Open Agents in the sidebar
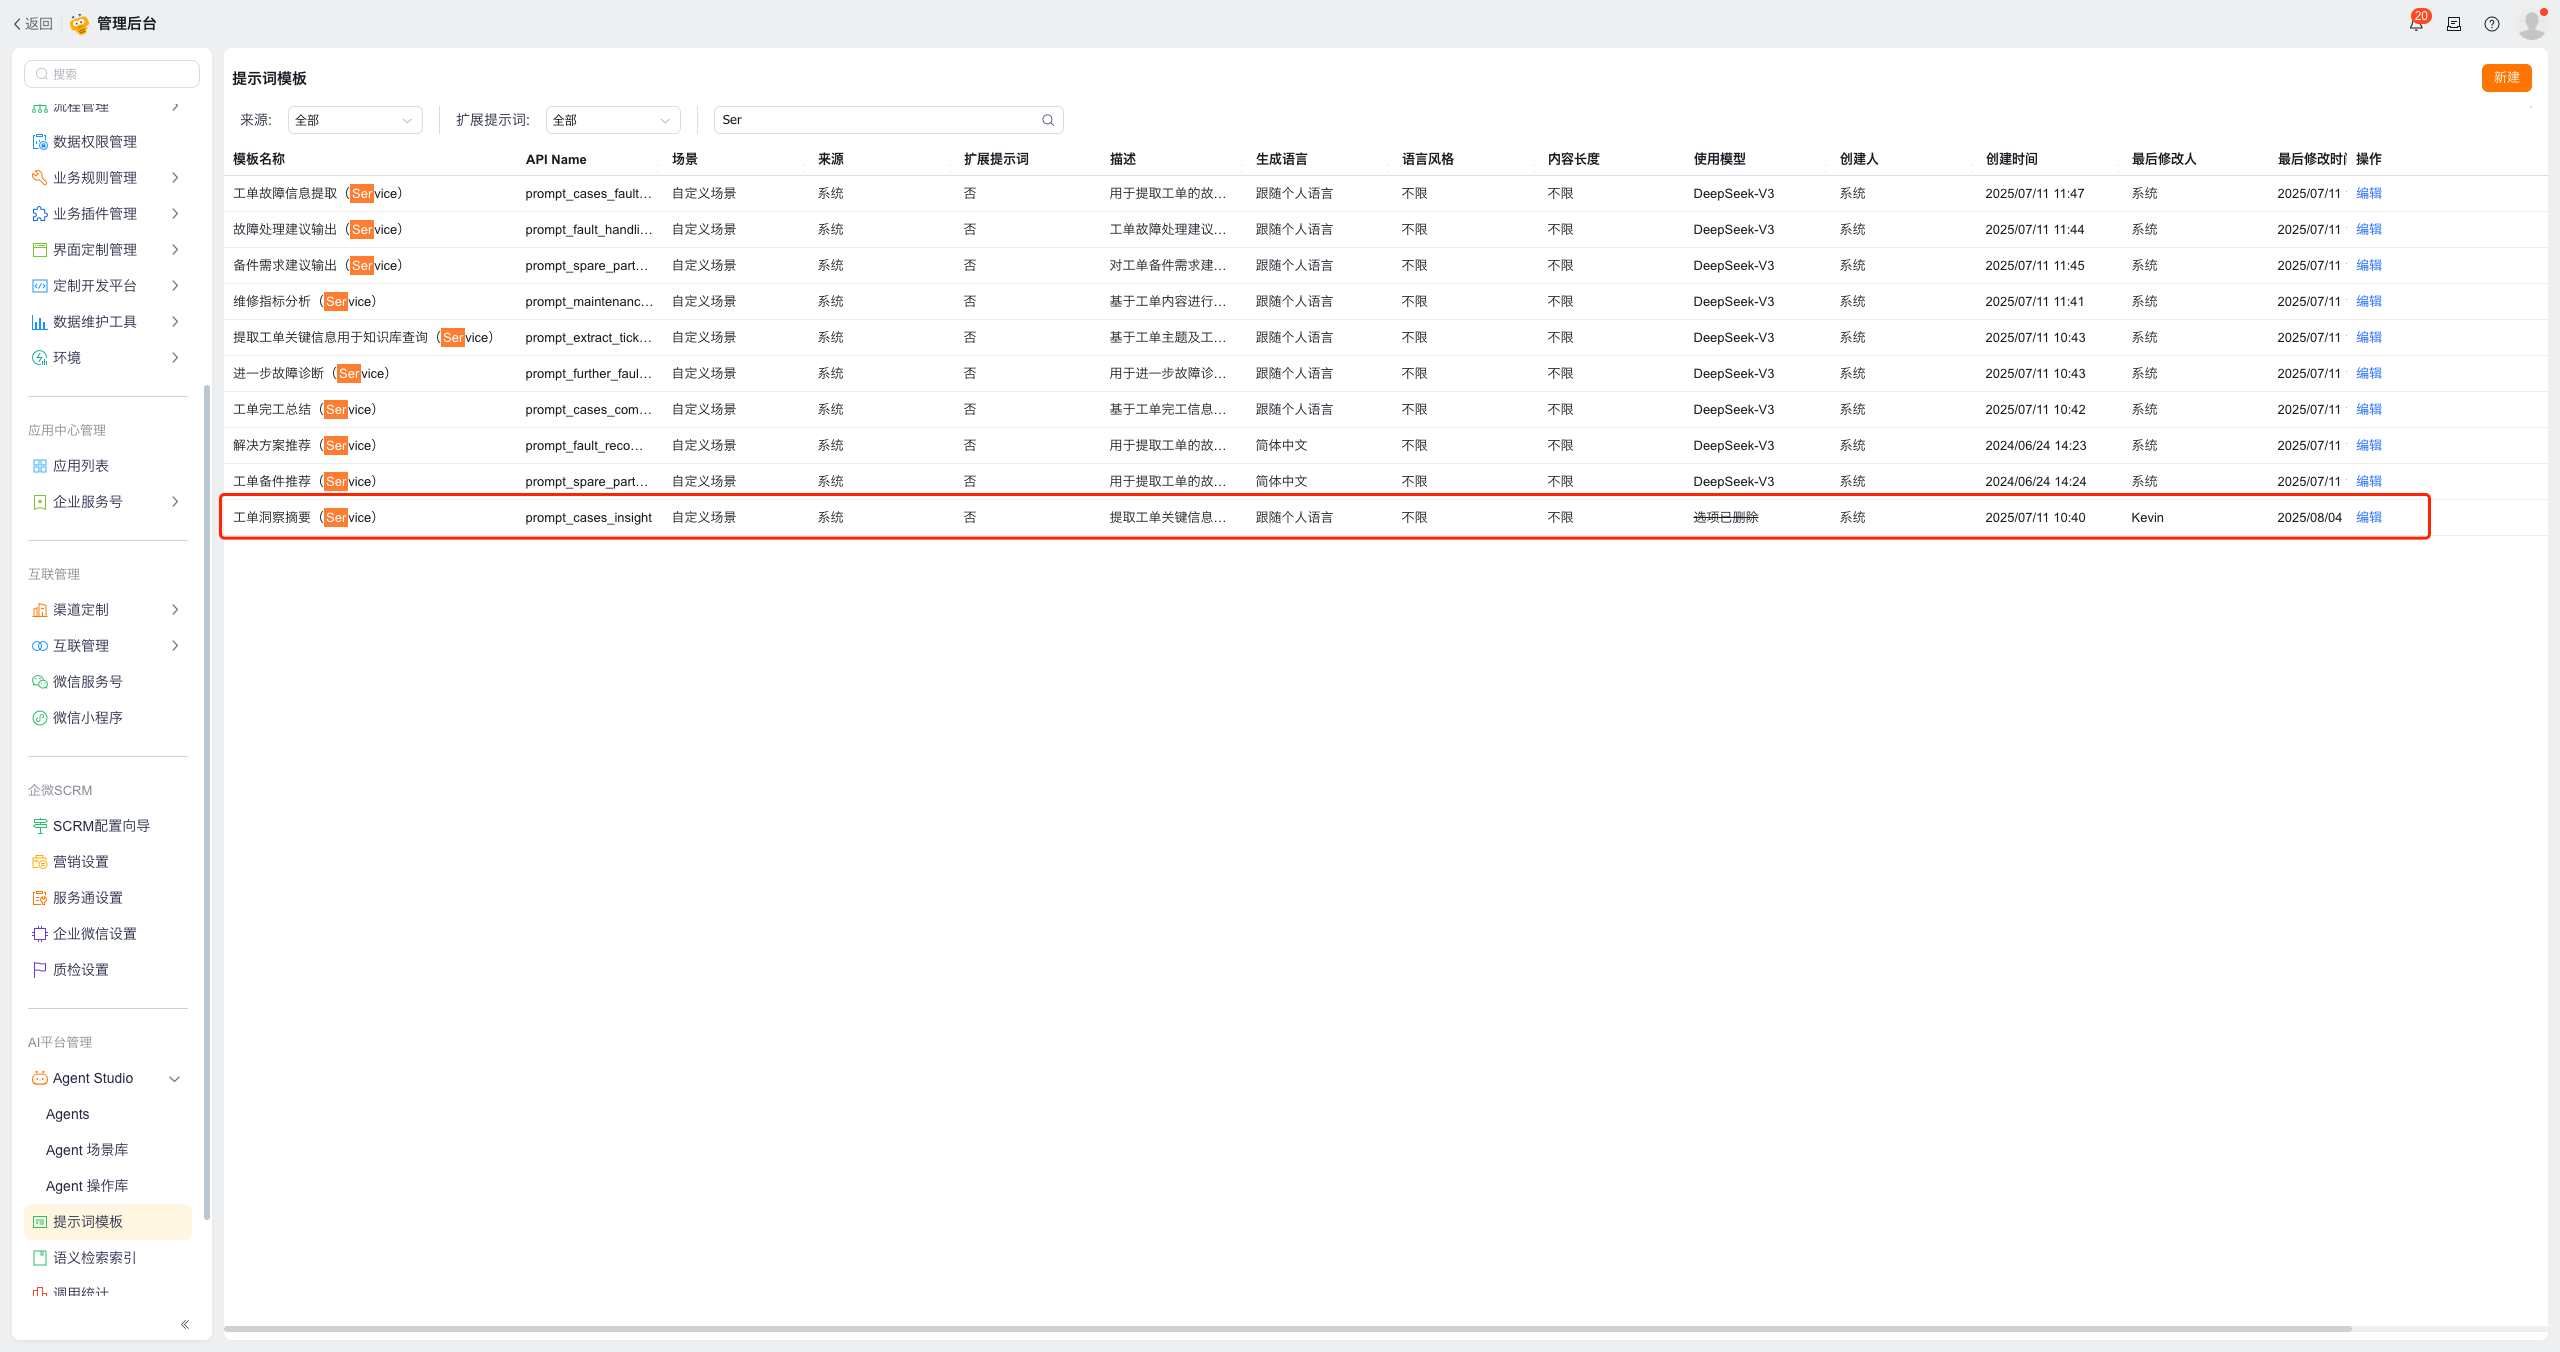The image size is (2560, 1352). pyautogui.click(x=68, y=1114)
